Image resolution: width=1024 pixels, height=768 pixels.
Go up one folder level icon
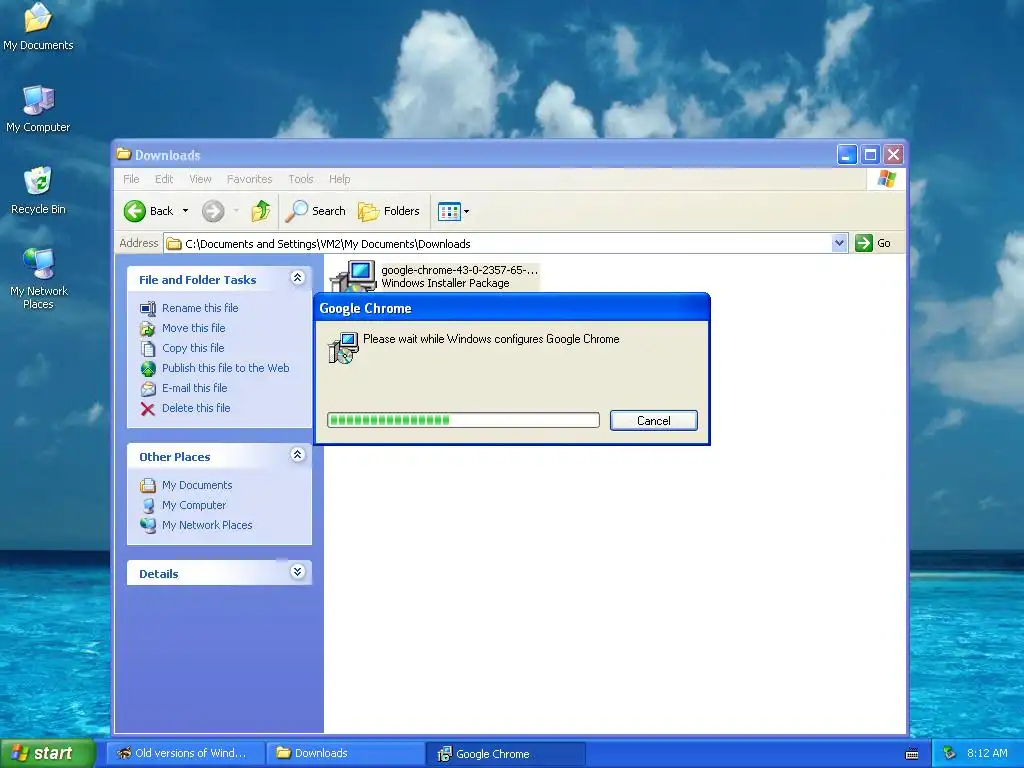coord(261,211)
